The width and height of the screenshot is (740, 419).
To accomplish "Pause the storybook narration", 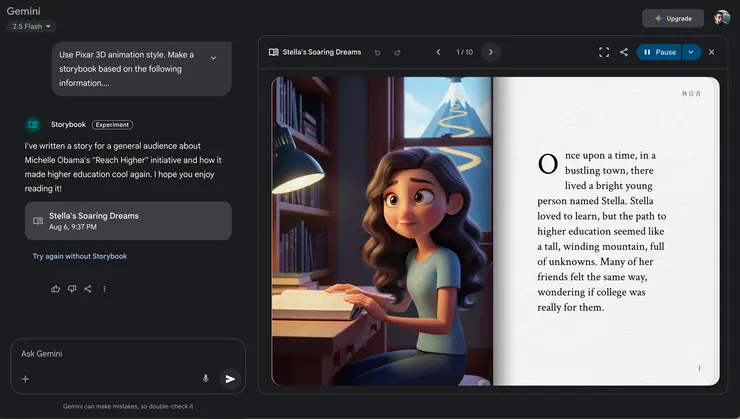I will (659, 52).
